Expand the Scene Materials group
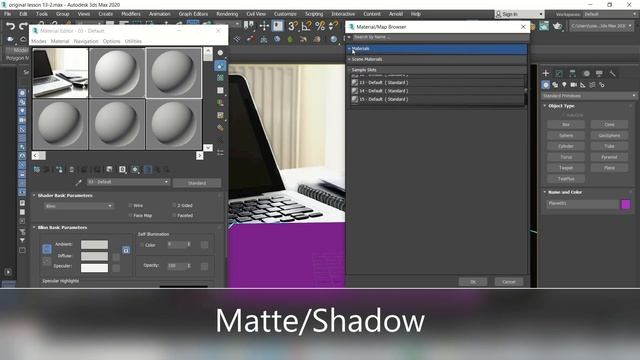This screenshot has width=640, height=360. [349, 59]
